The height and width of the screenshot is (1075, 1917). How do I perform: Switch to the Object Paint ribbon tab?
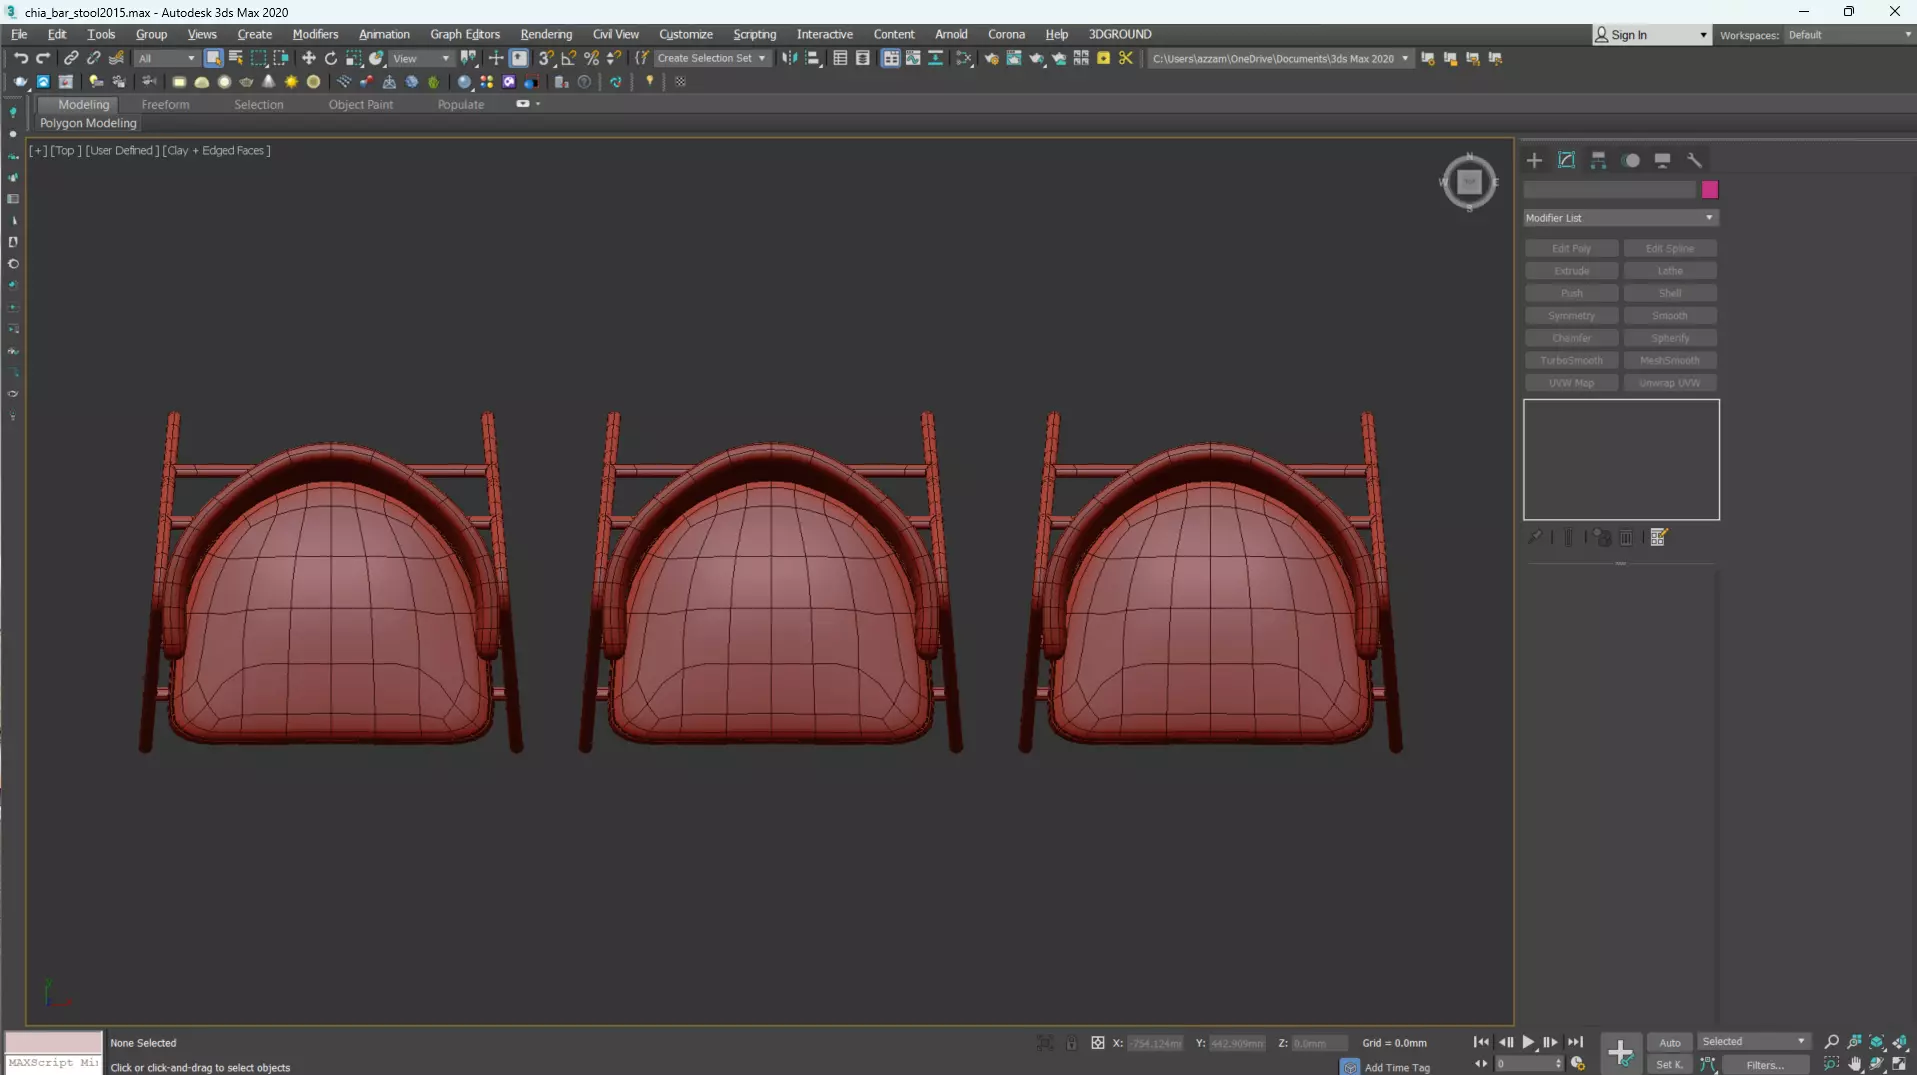coord(361,104)
